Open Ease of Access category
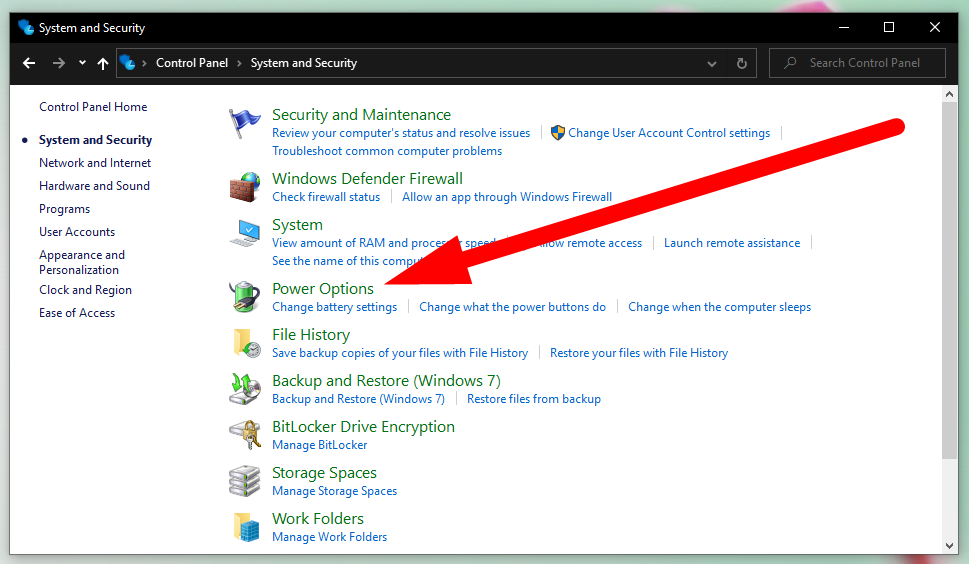Screen dimensions: 969x564 tap(77, 313)
